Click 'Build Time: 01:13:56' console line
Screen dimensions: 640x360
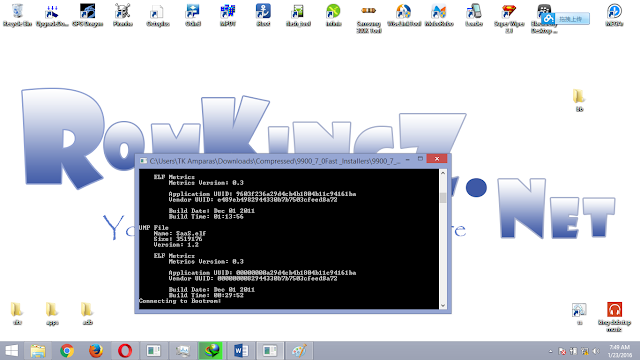pos(206,217)
